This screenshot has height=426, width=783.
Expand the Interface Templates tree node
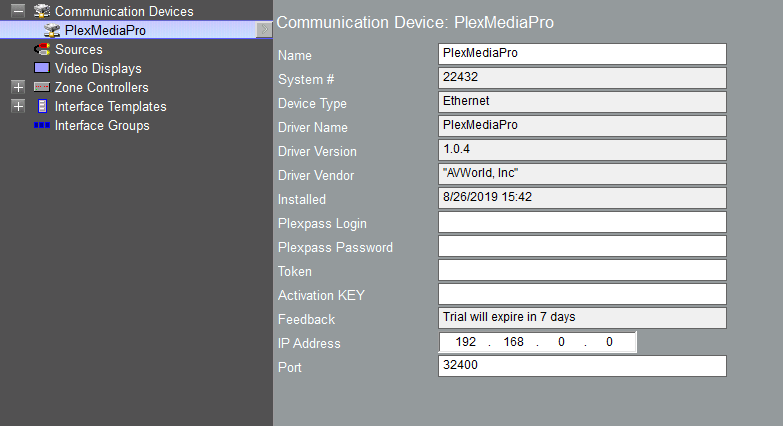pyautogui.click(x=18, y=106)
